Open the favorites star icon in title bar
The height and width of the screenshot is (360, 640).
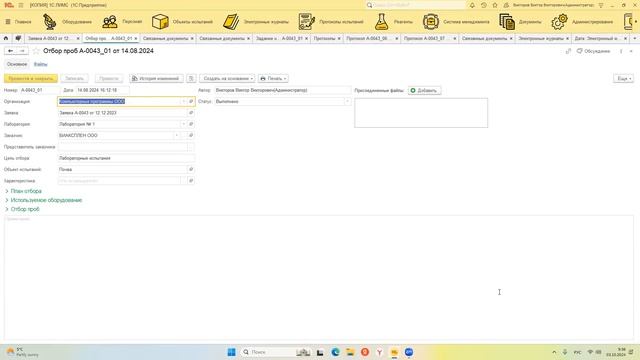(495, 5)
